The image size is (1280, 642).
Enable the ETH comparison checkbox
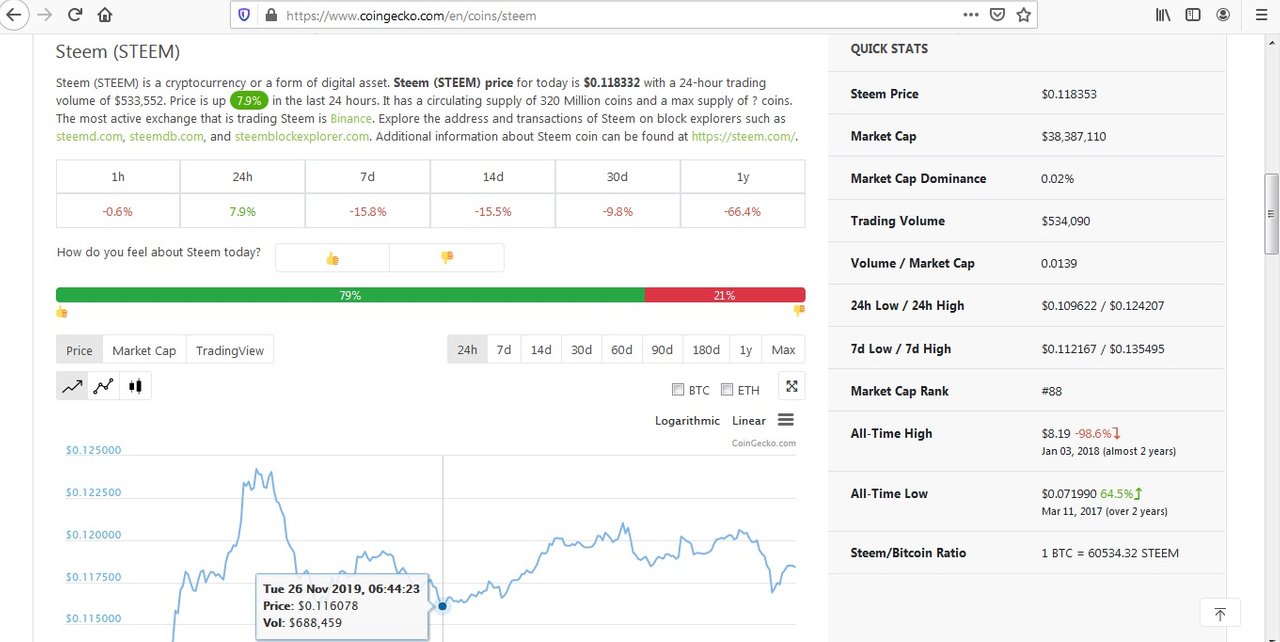point(727,390)
